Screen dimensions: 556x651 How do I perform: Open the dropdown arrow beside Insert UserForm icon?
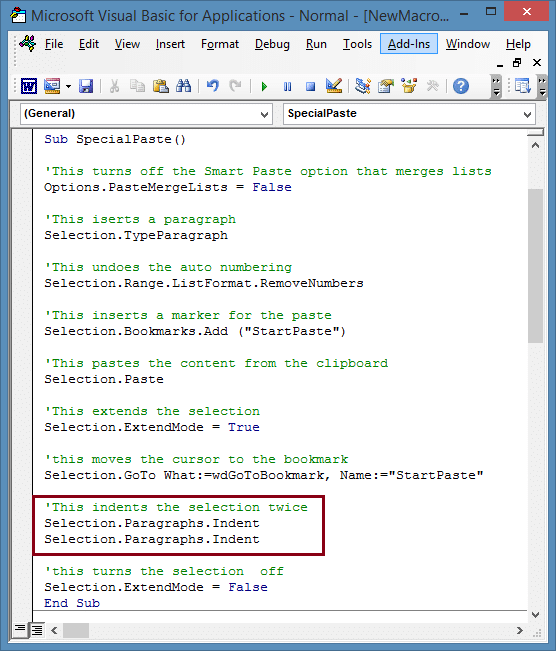[69, 87]
